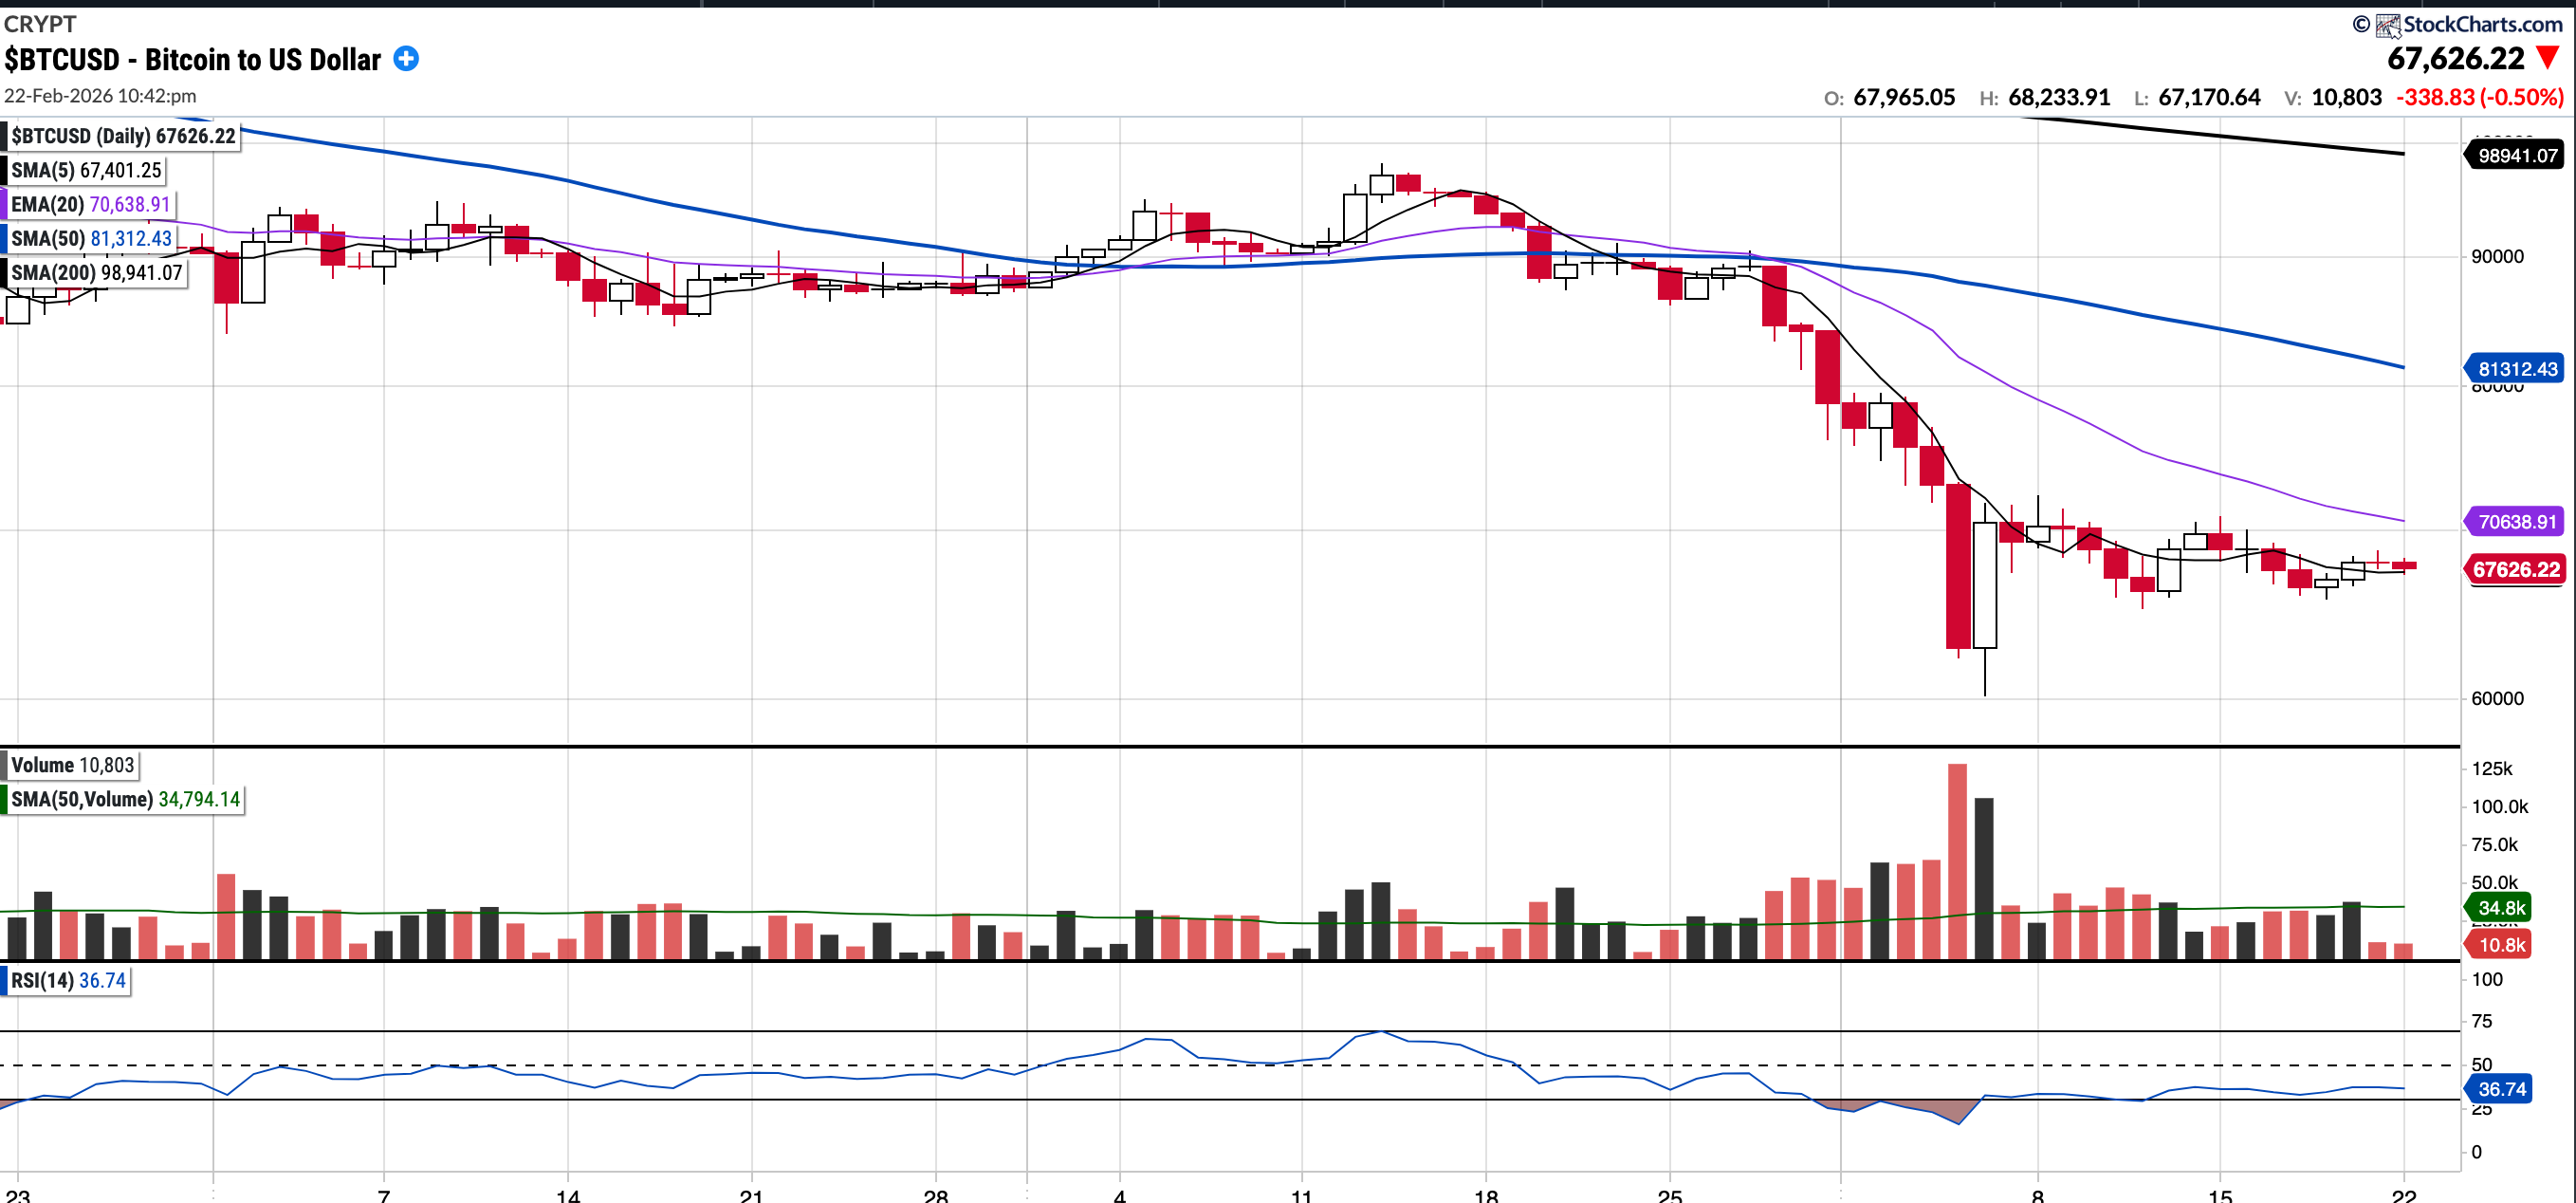
Task: Click the black 98941.07 SMA(200) price tag
Action: click(2516, 155)
